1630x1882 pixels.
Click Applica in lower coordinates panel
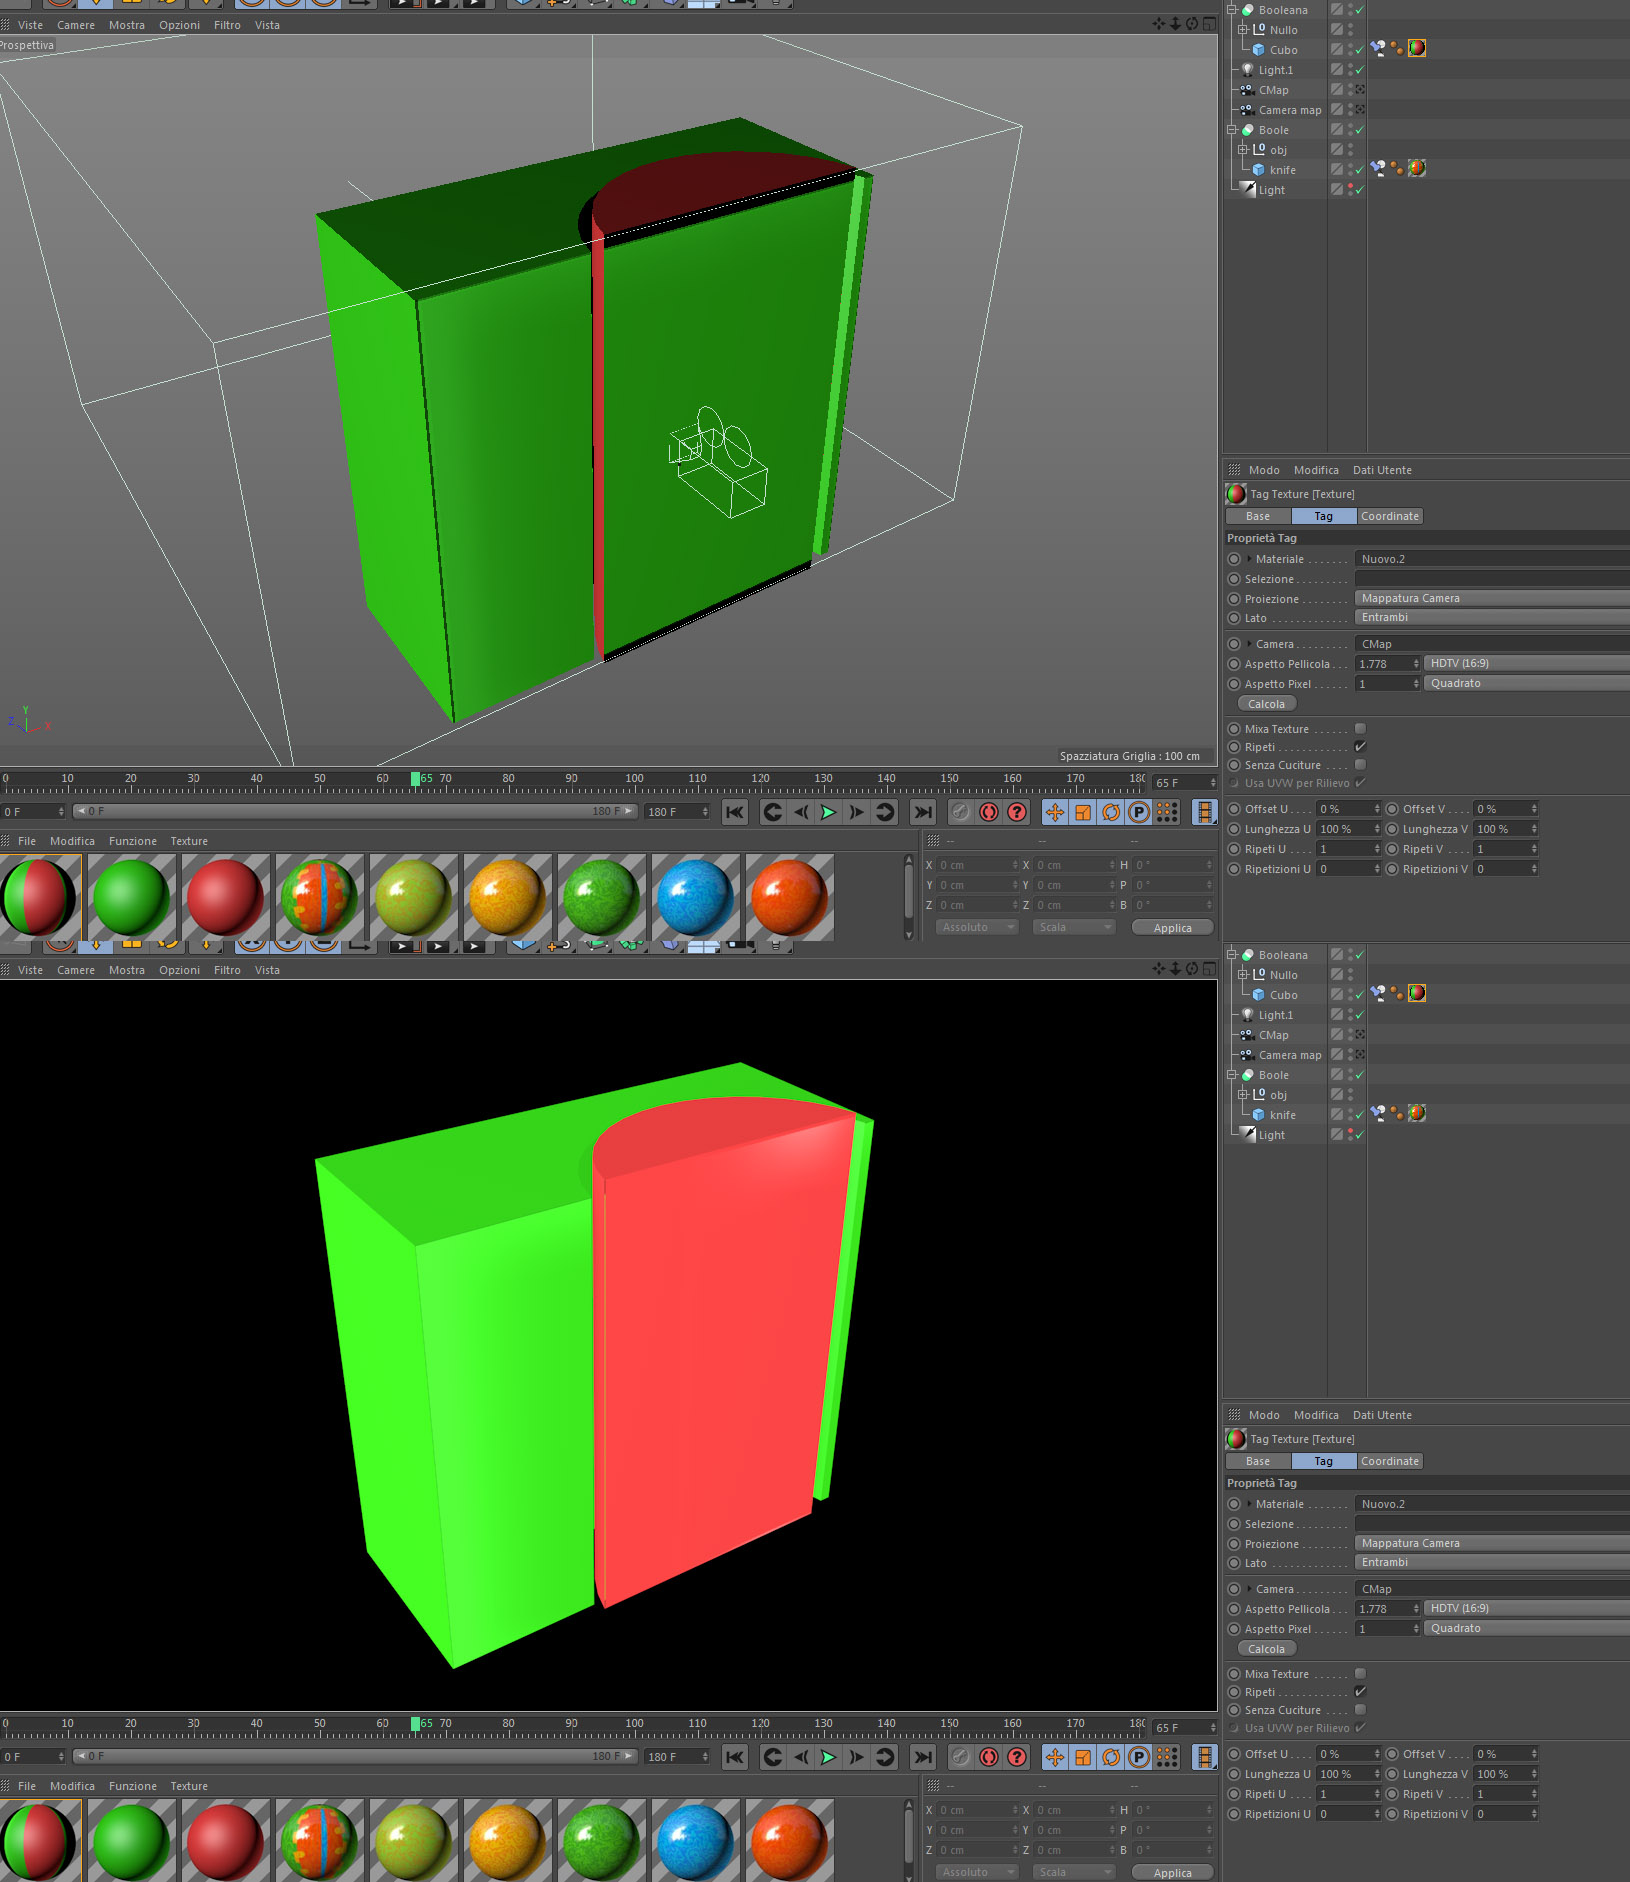[1172, 1873]
